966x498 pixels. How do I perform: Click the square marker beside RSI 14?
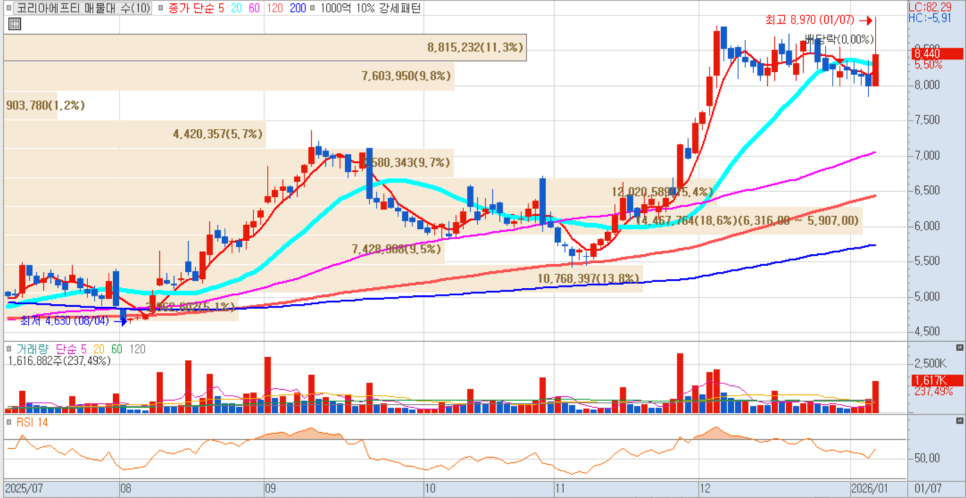pyautogui.click(x=9, y=422)
